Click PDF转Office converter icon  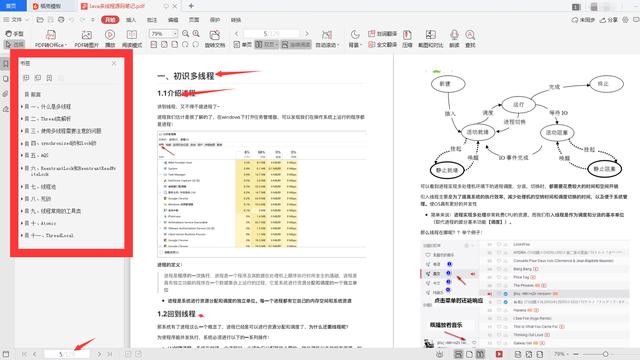point(51,35)
